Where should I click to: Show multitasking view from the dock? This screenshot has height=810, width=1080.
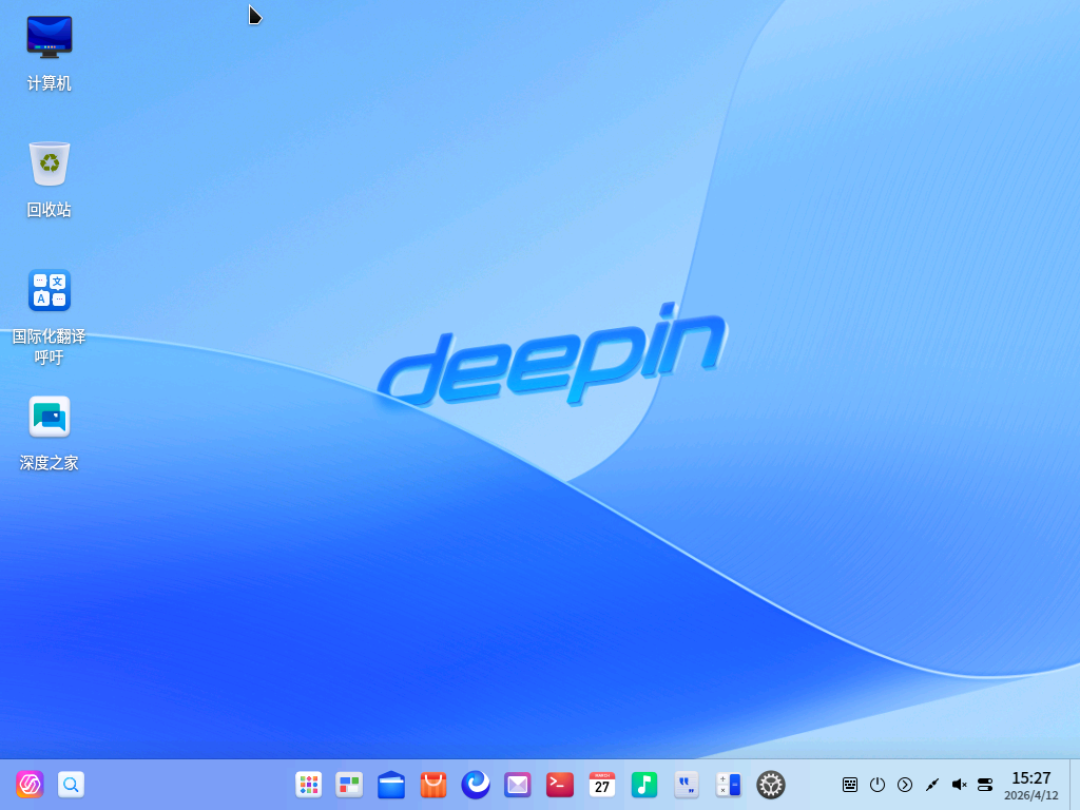[x=349, y=785]
